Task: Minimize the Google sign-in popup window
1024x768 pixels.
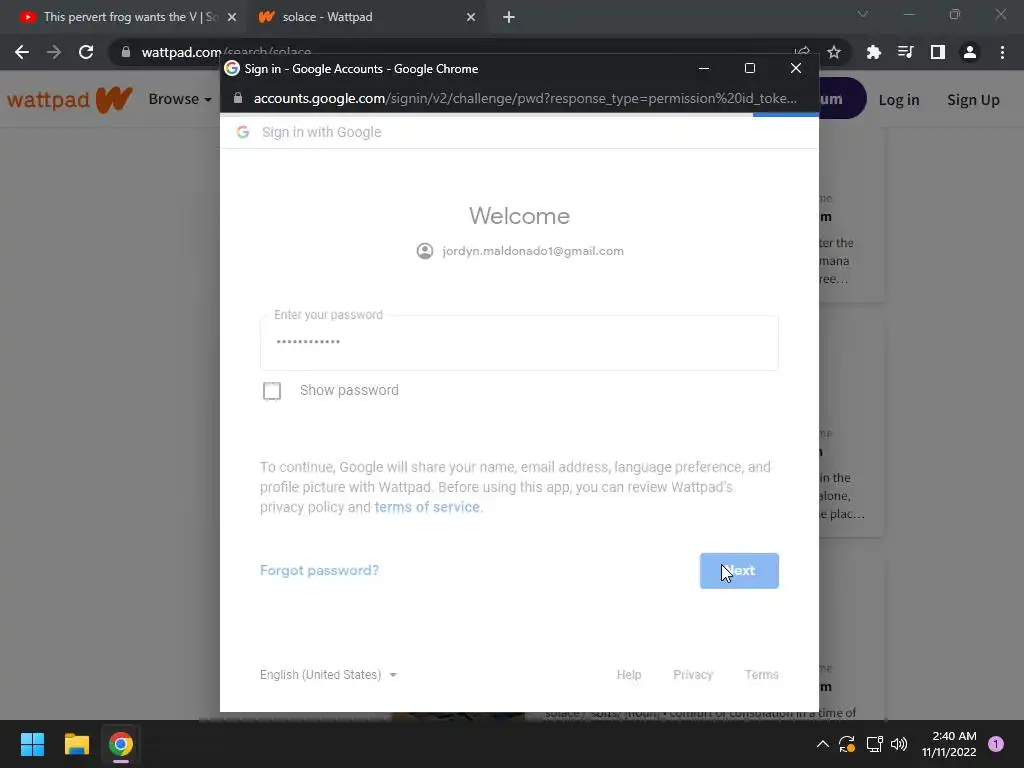Action: point(704,69)
